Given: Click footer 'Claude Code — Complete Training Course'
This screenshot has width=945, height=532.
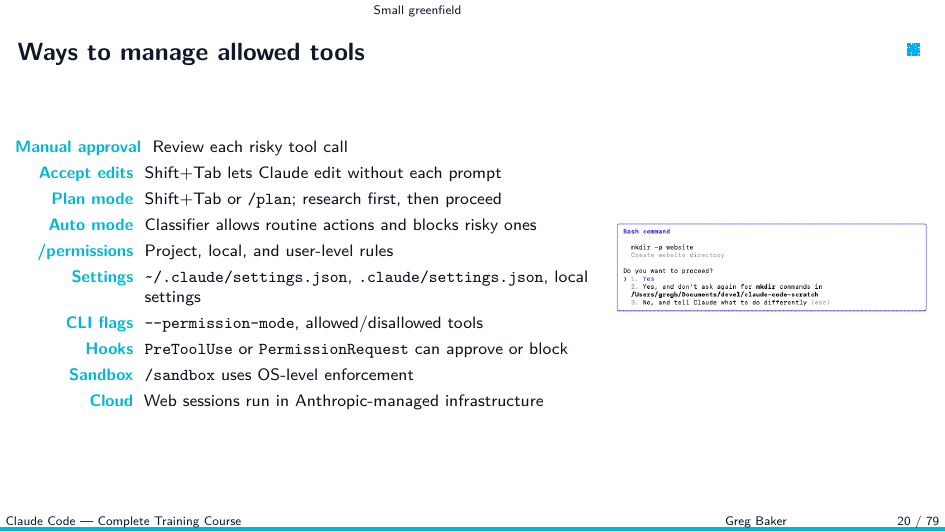Looking at the screenshot, I should [124, 521].
